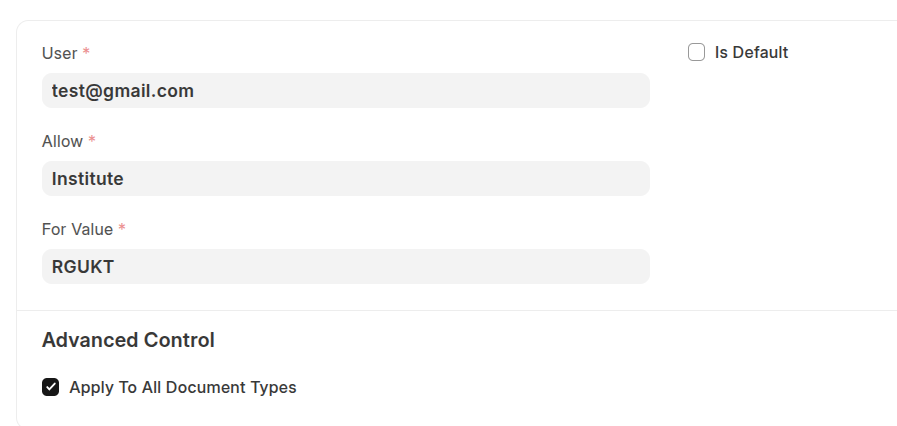Viewport: 897px width, 426px height.
Task: Click the Allow field label
Action: point(62,141)
